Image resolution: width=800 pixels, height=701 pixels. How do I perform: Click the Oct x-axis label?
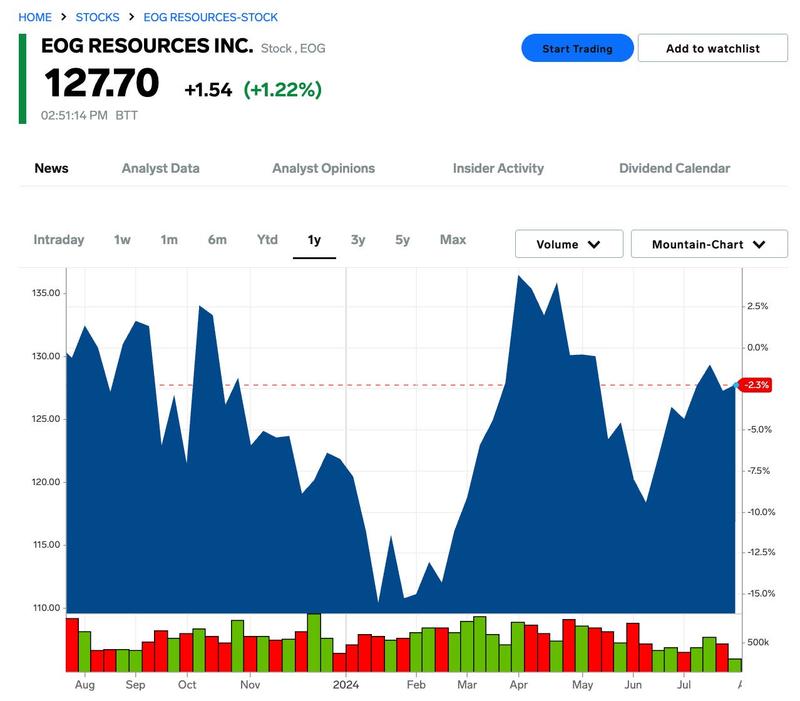(187, 685)
